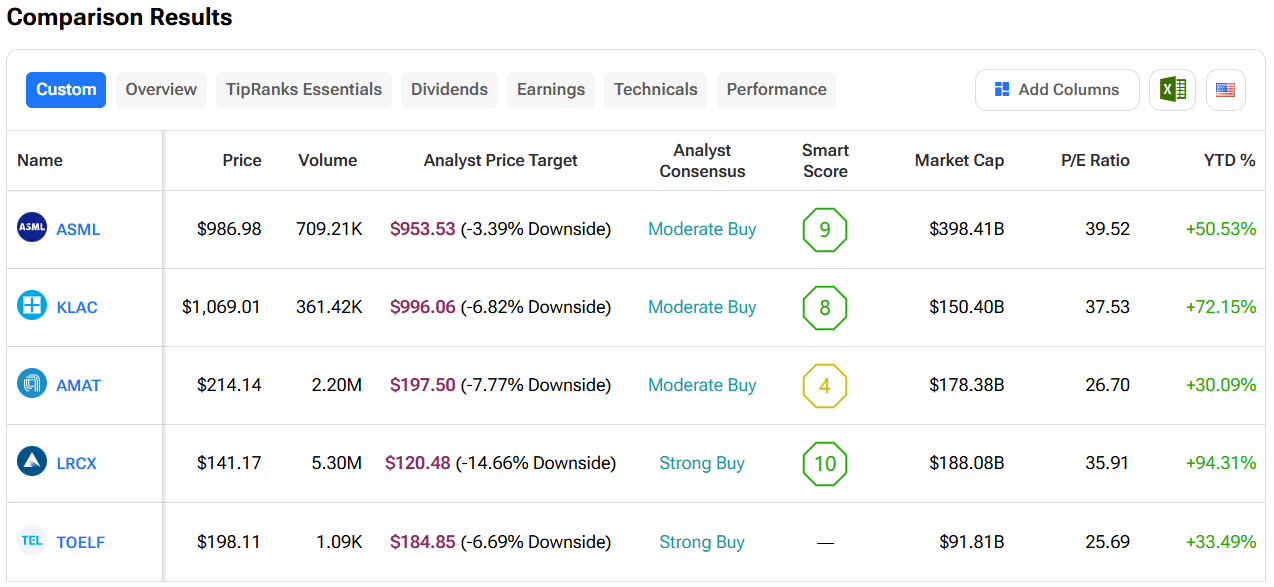Open the ASML ticker link
1274x587 pixels.
78,229
